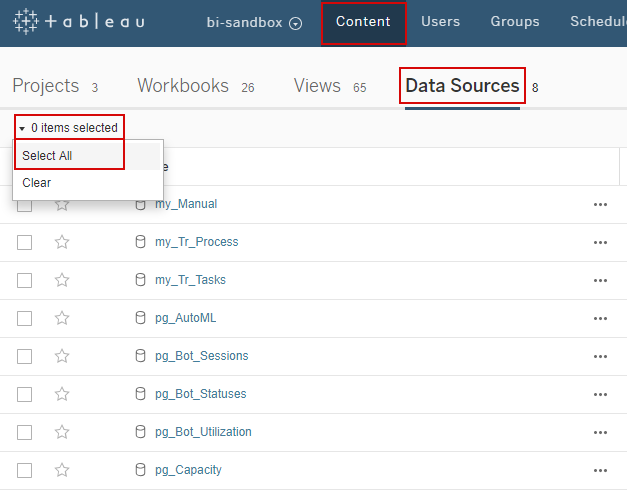This screenshot has width=627, height=498.
Task: Open the pg_Bot_Utilization data source link
Action: [203, 432]
